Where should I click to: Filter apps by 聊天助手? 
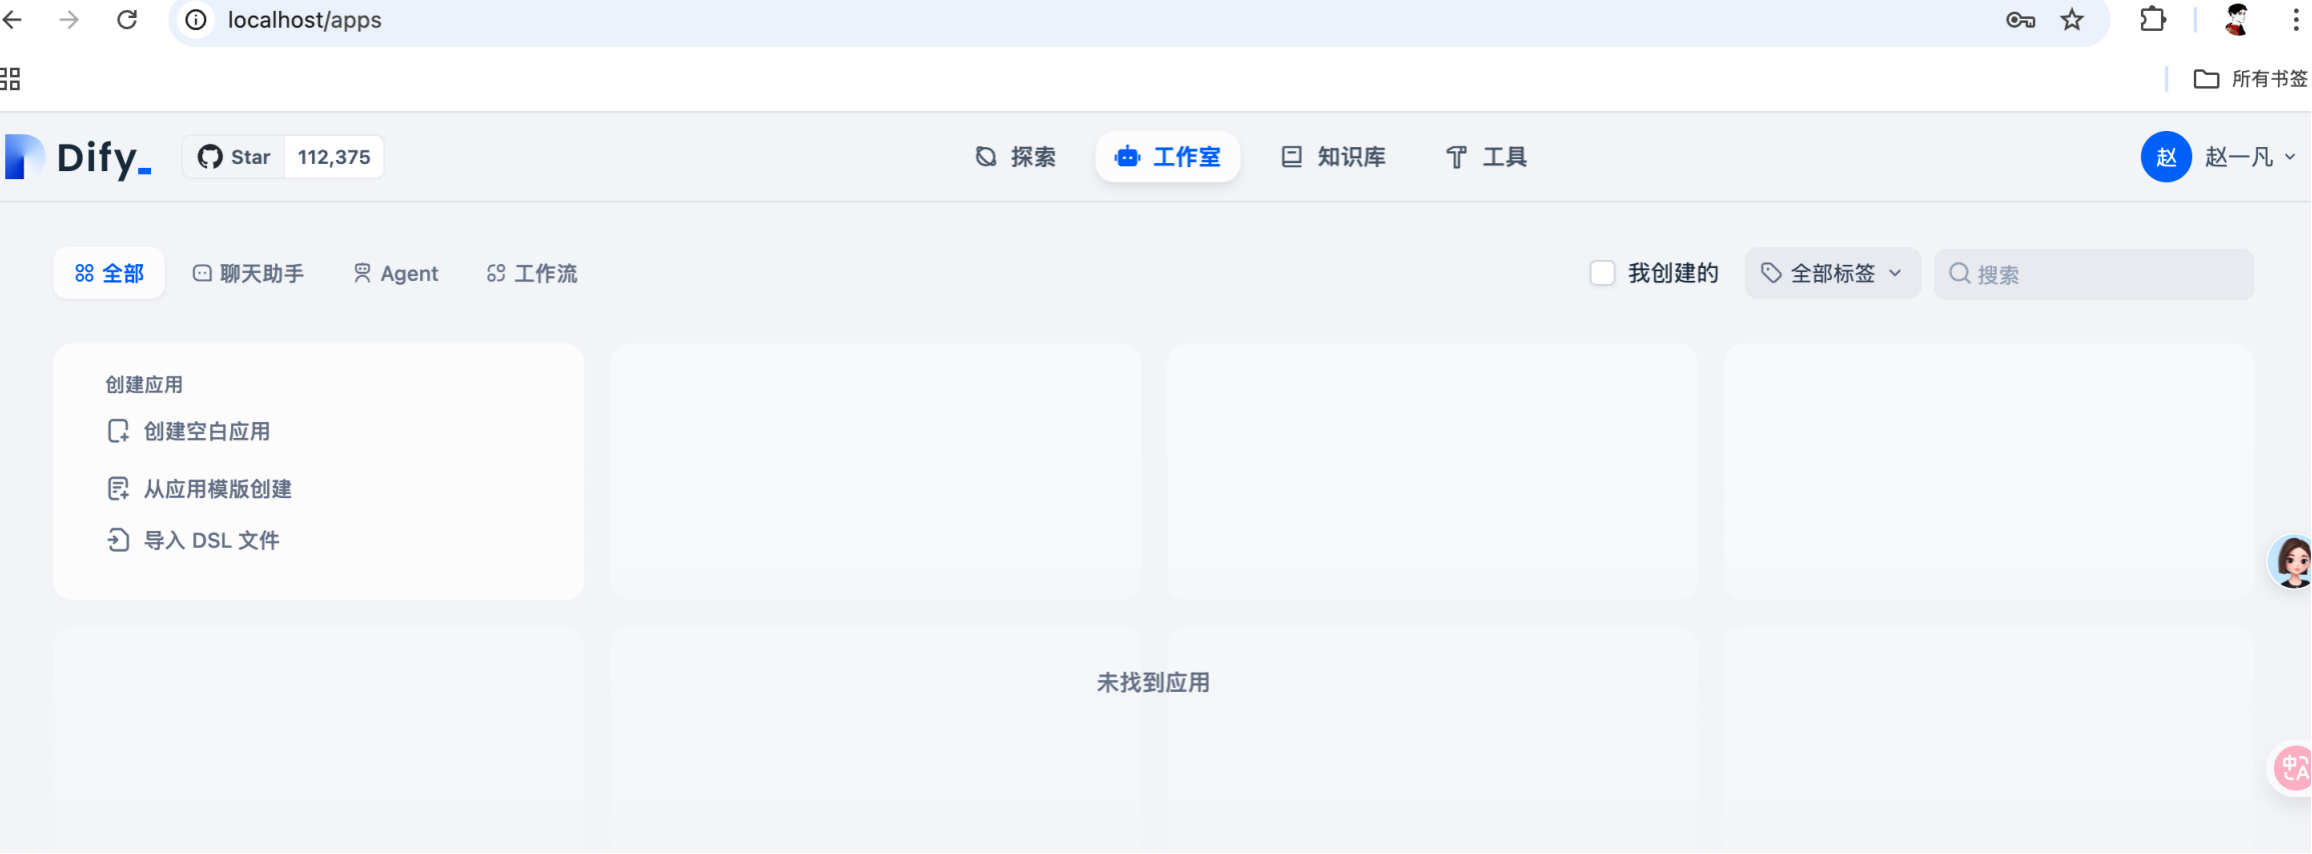[x=248, y=273]
